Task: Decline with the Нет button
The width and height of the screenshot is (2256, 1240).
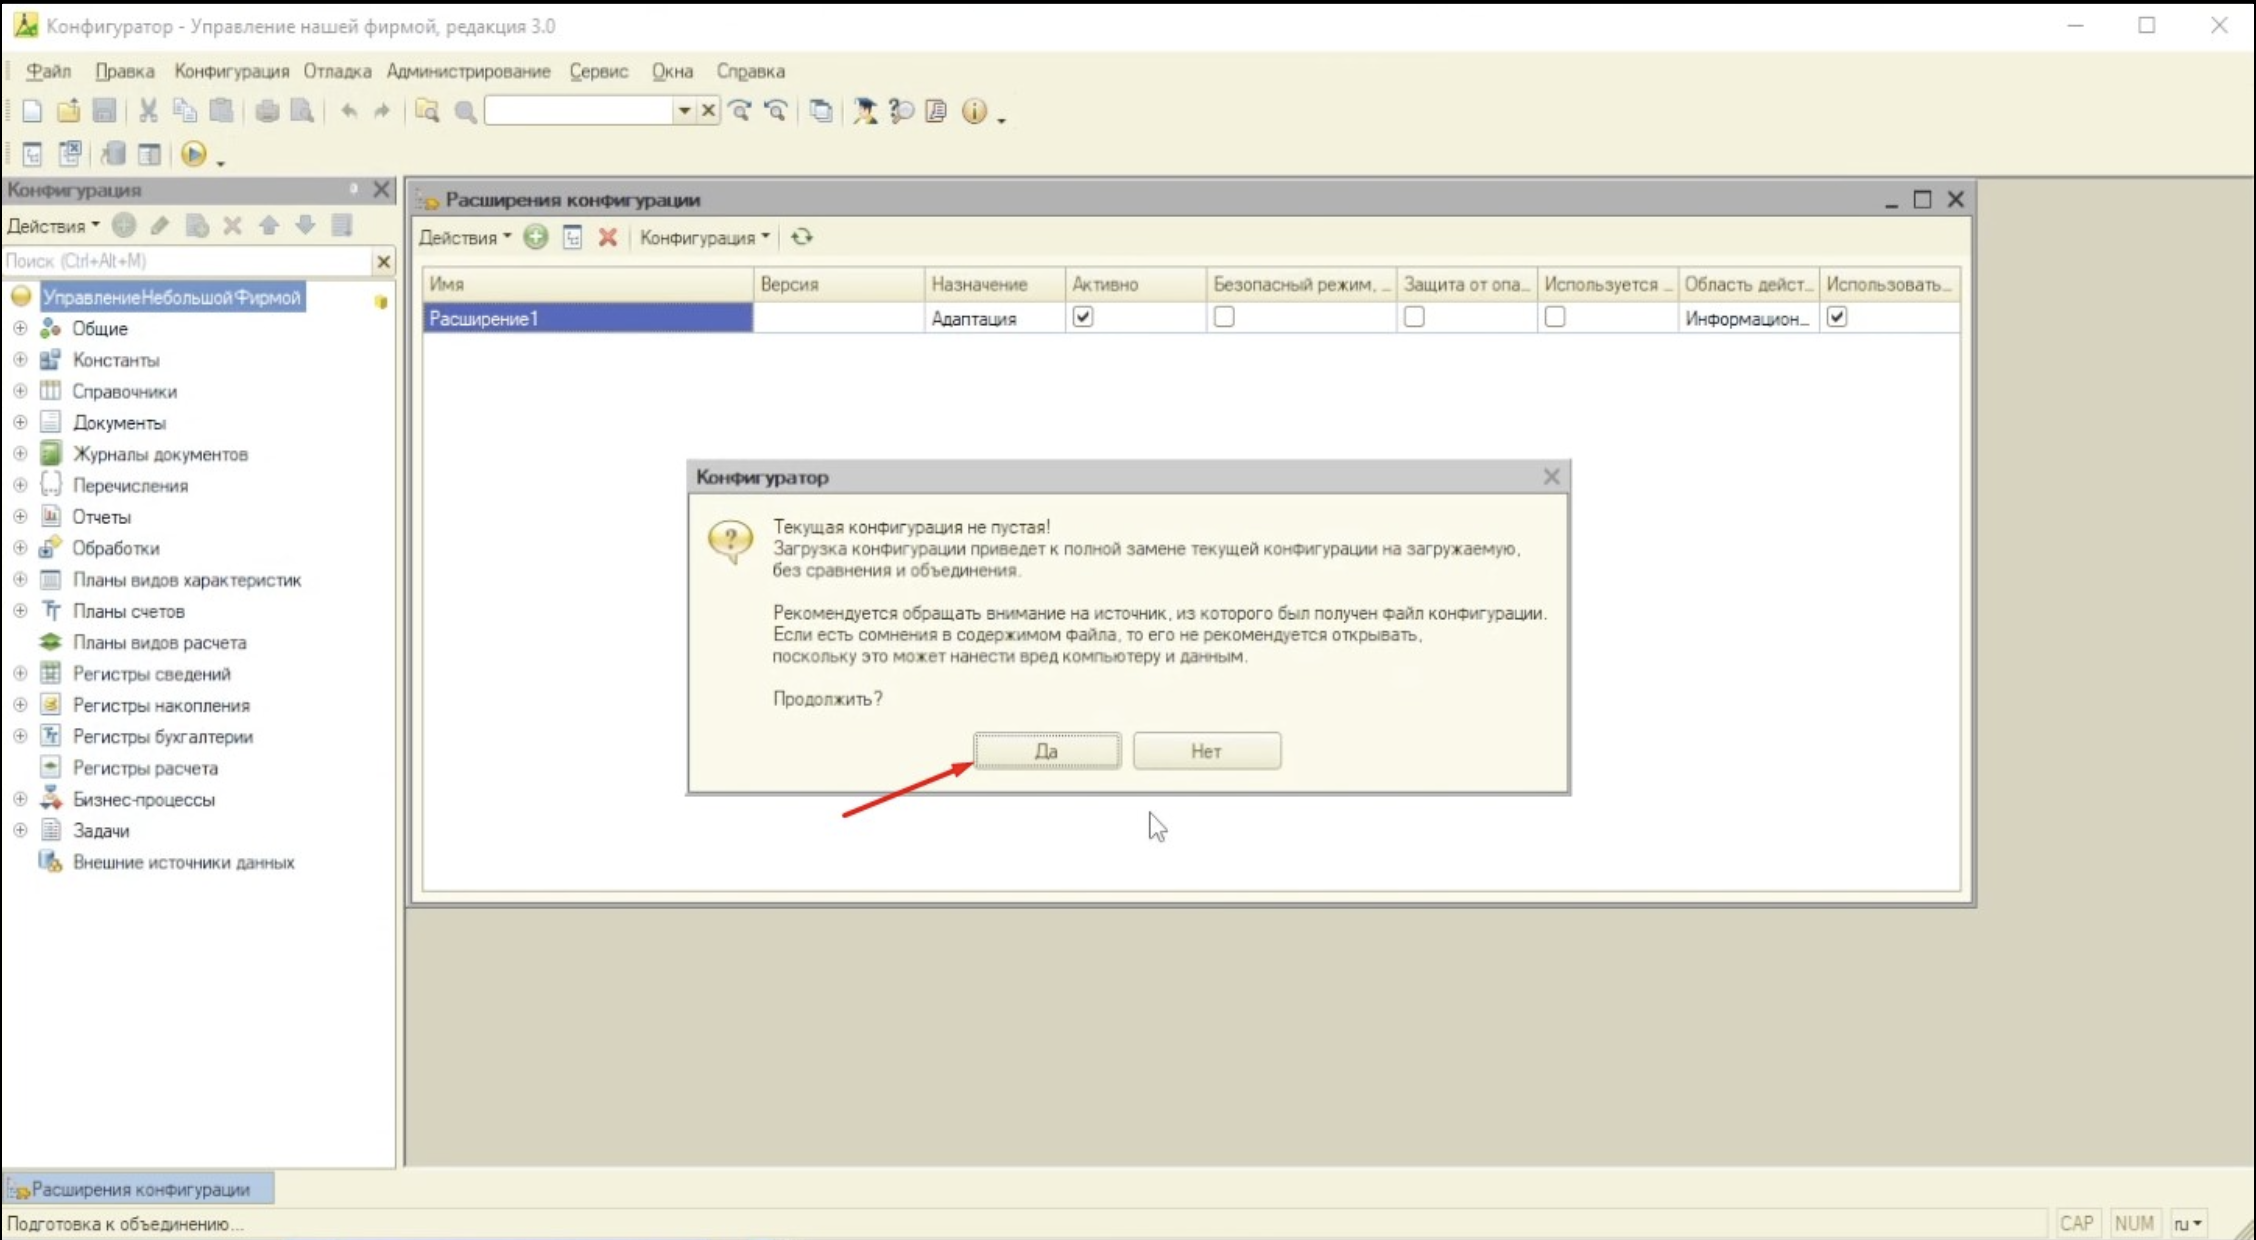Action: (x=1206, y=751)
